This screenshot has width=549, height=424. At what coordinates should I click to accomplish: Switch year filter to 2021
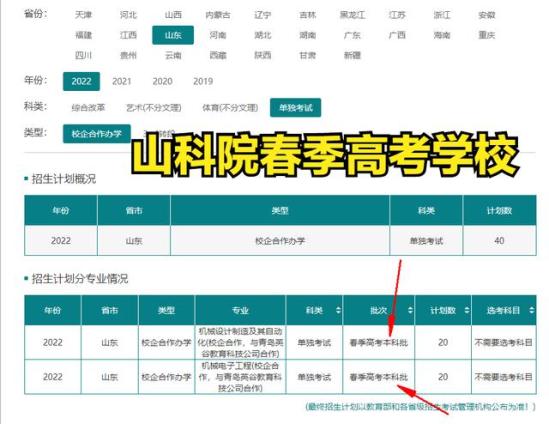pos(121,81)
